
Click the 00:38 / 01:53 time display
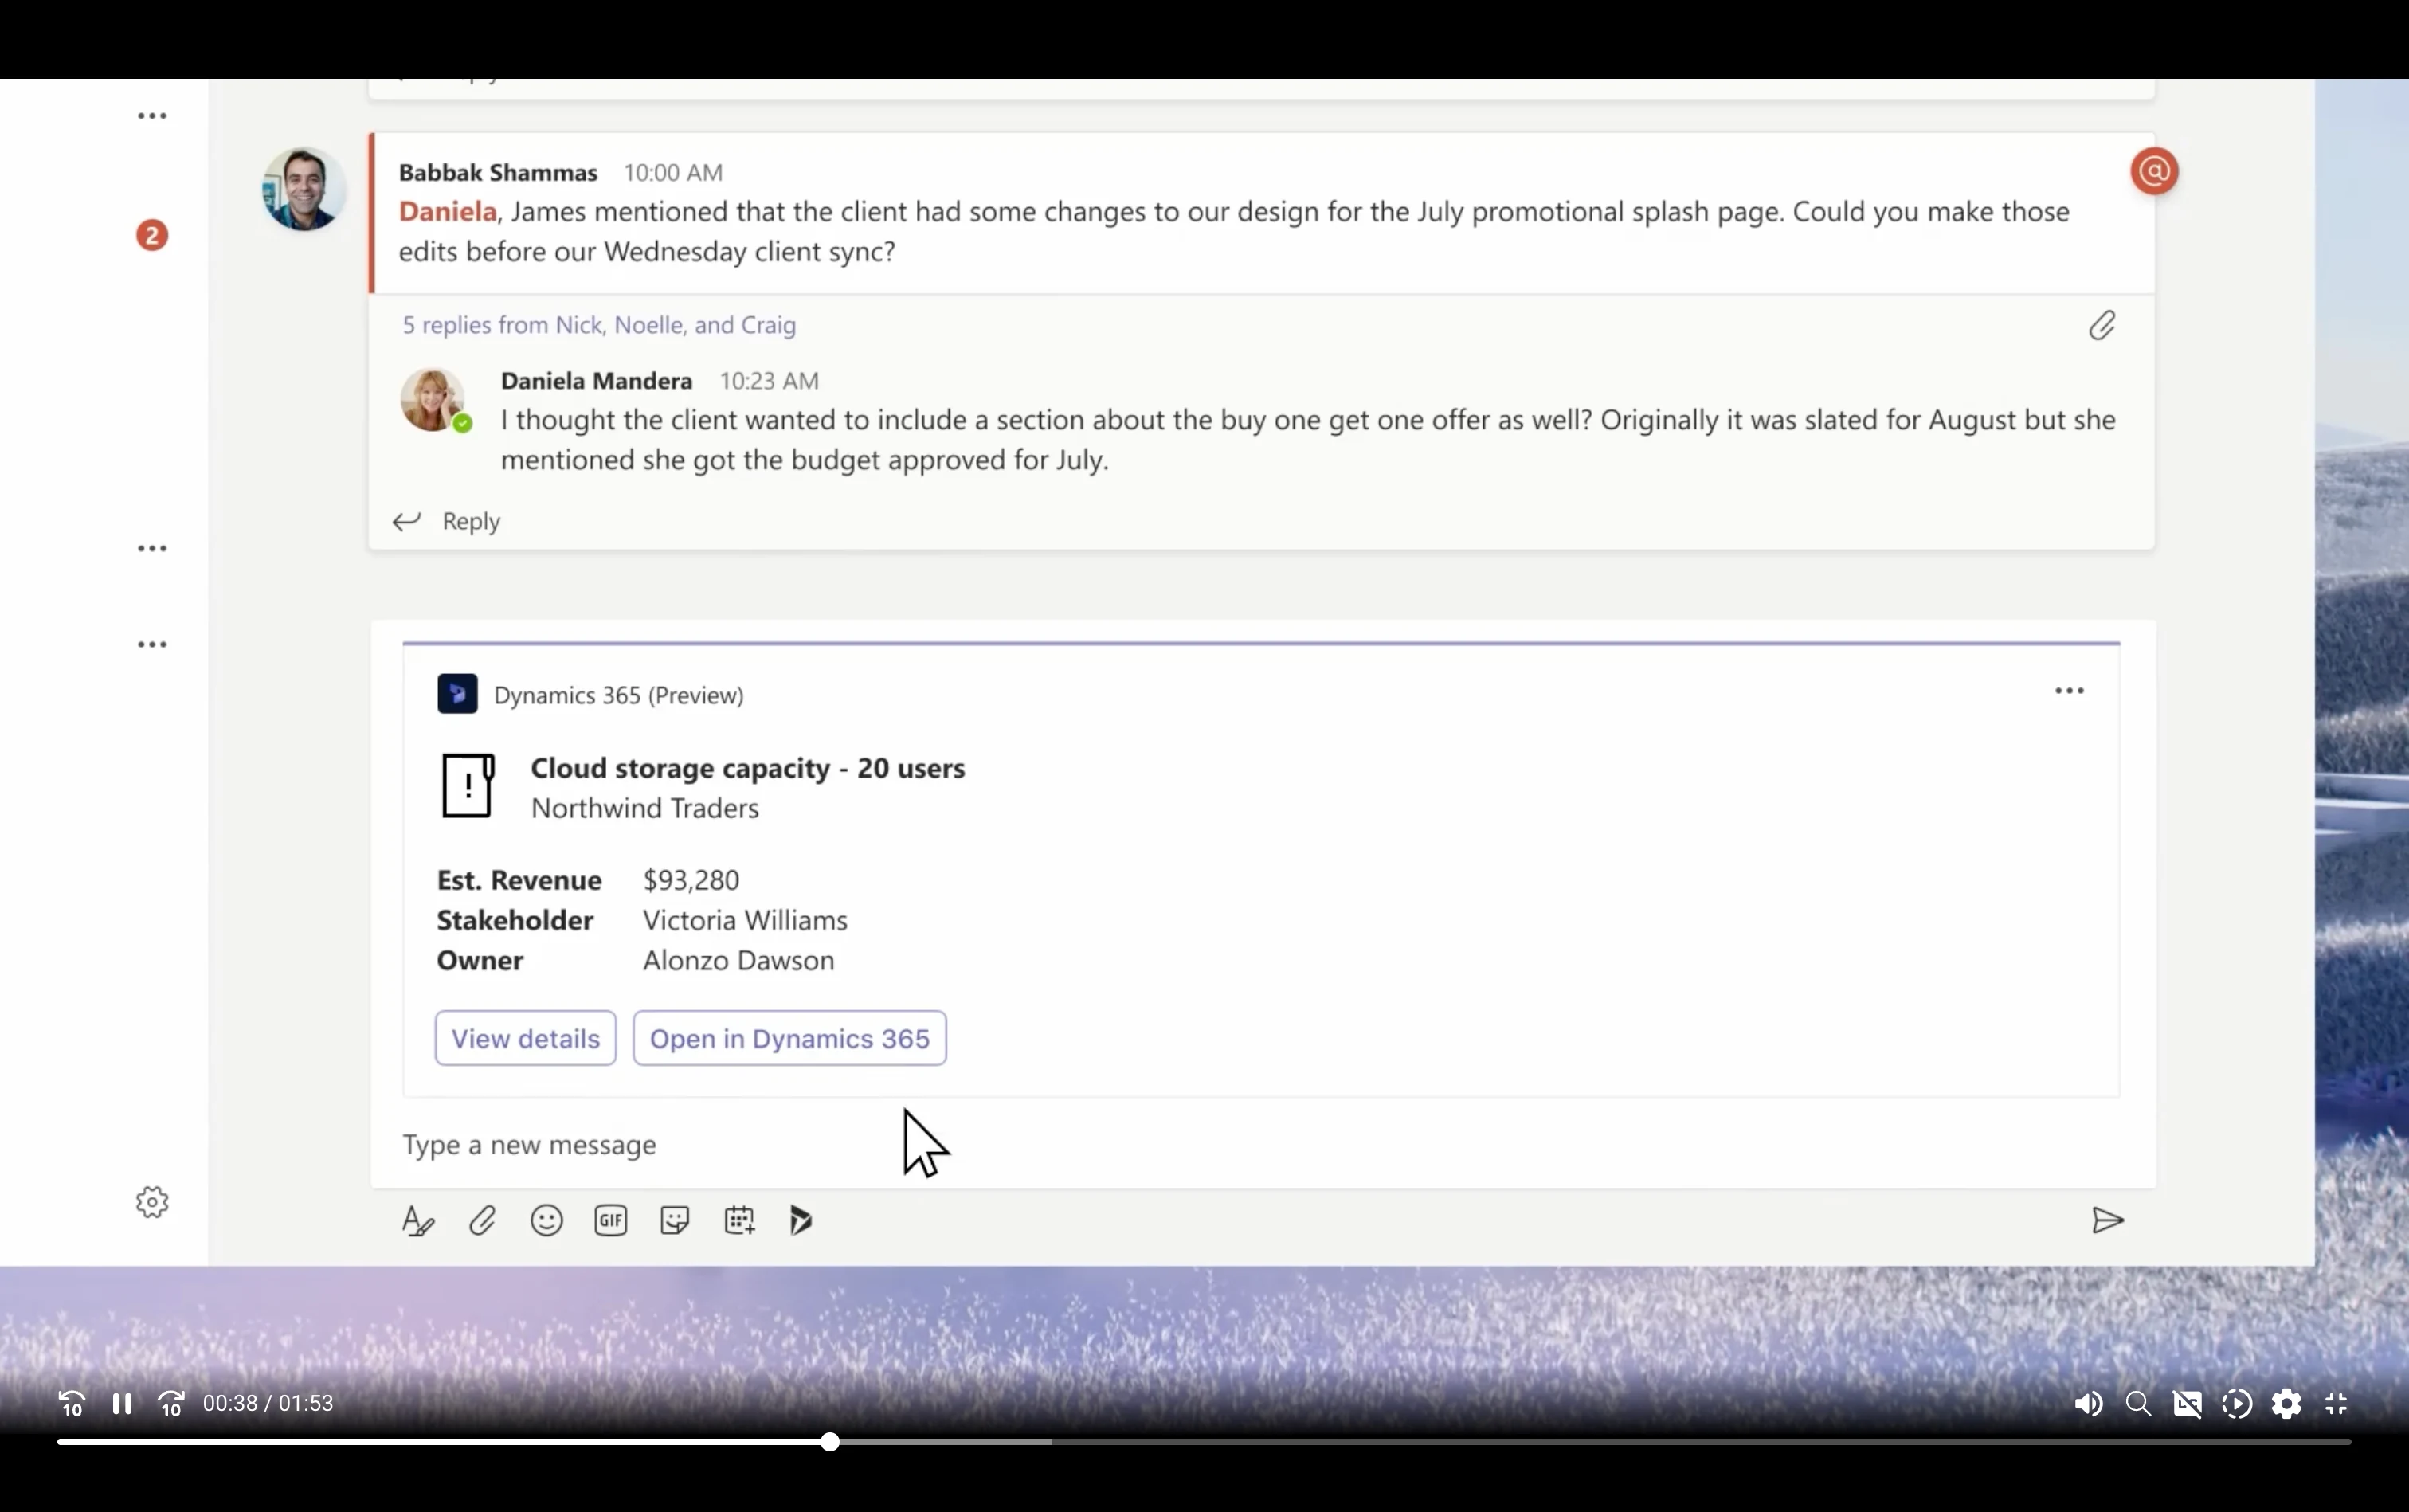click(x=268, y=1404)
